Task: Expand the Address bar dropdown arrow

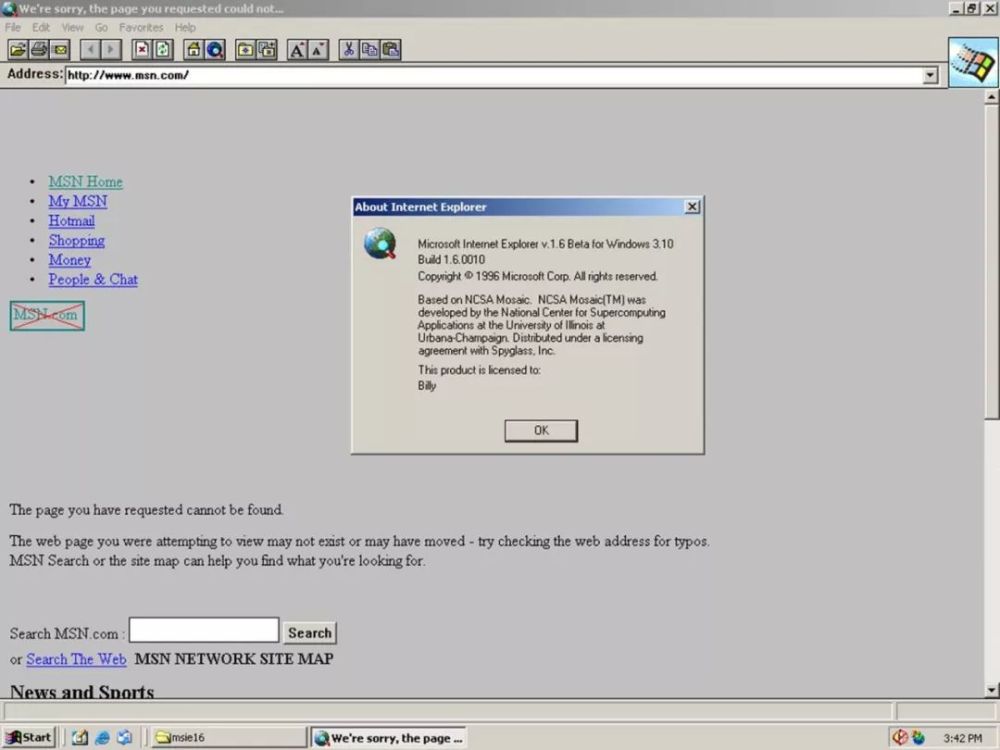Action: pyautogui.click(x=930, y=76)
